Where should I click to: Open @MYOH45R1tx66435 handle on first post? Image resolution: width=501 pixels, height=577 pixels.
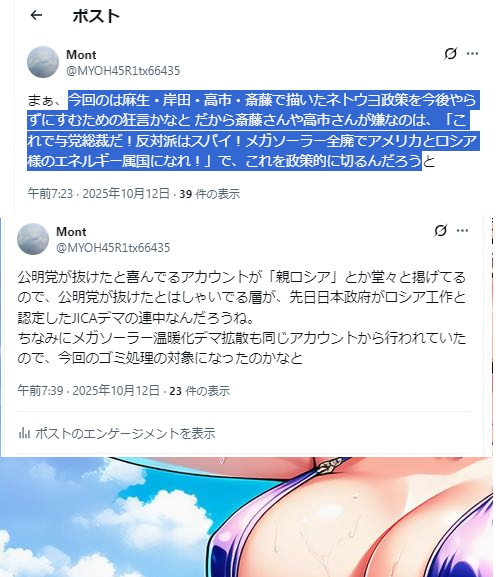(x=123, y=70)
